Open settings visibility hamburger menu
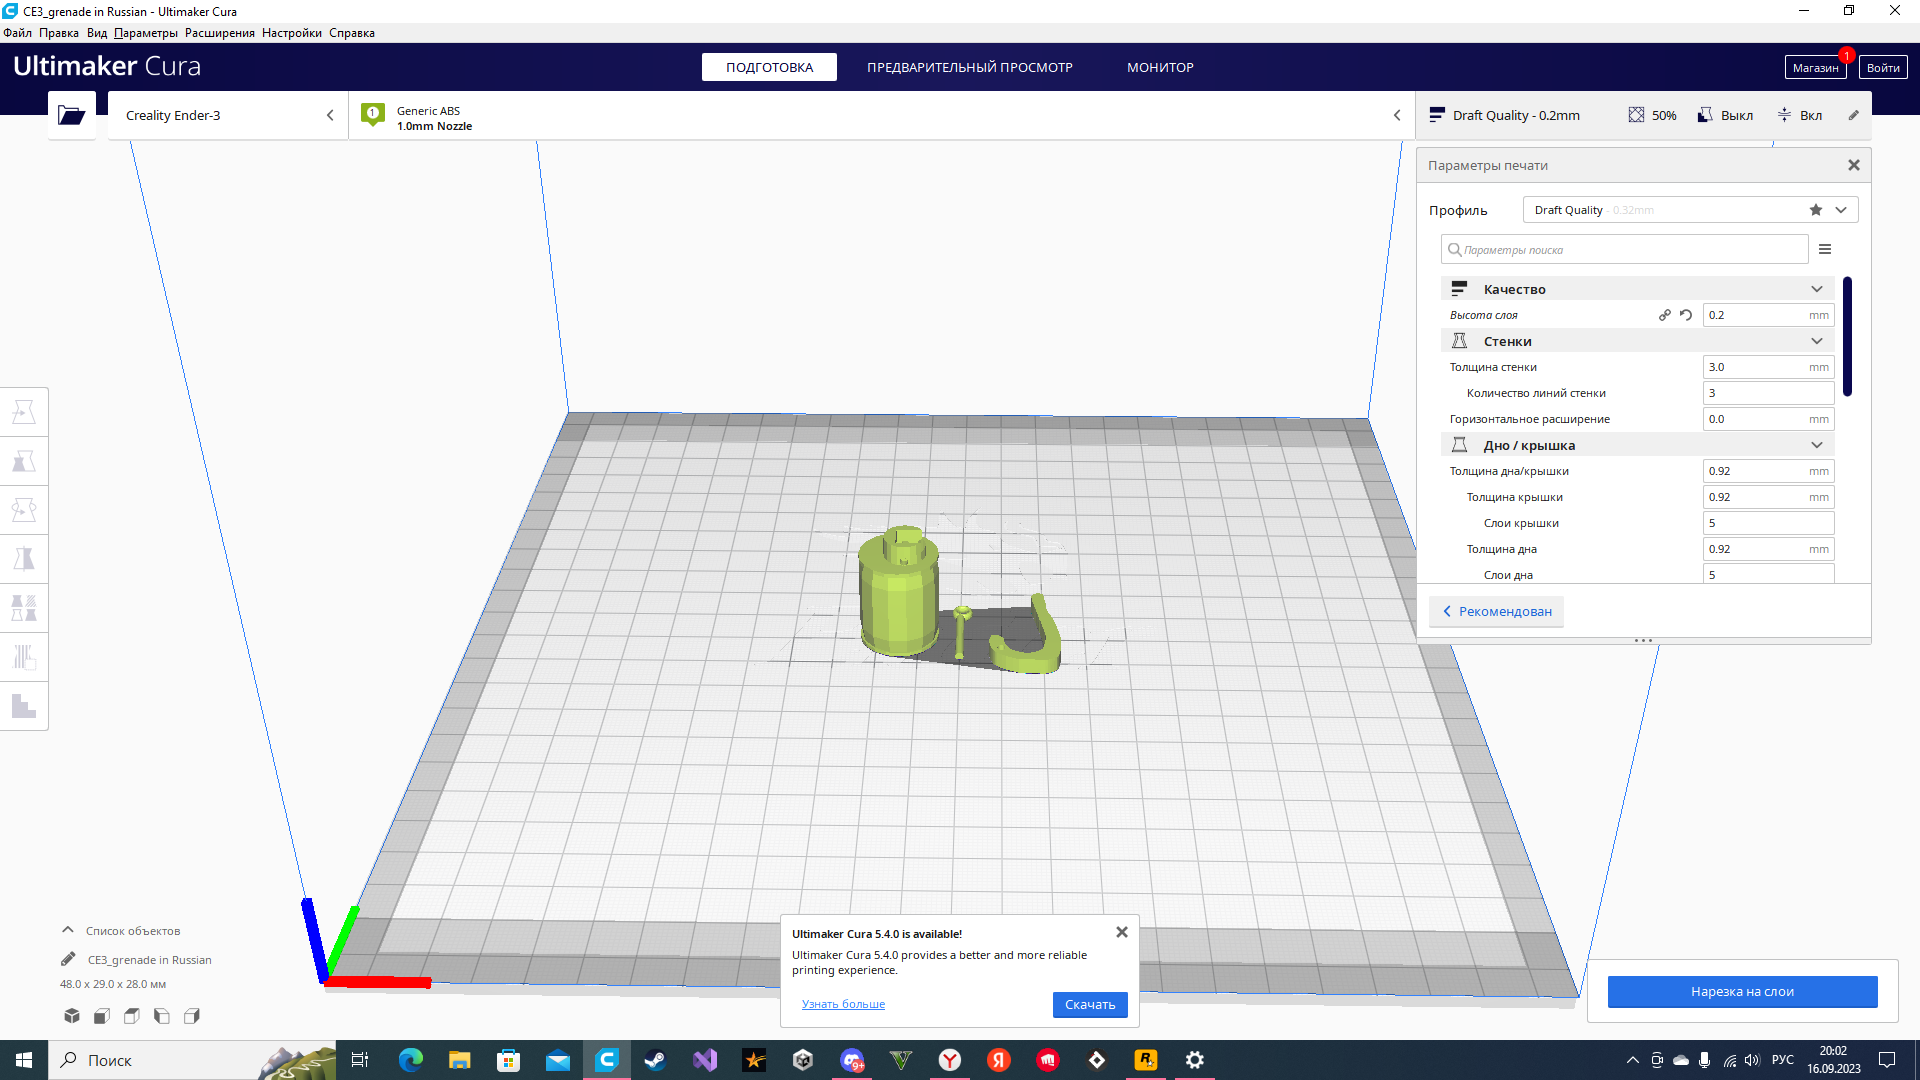This screenshot has width=1920, height=1080. pyautogui.click(x=1825, y=249)
